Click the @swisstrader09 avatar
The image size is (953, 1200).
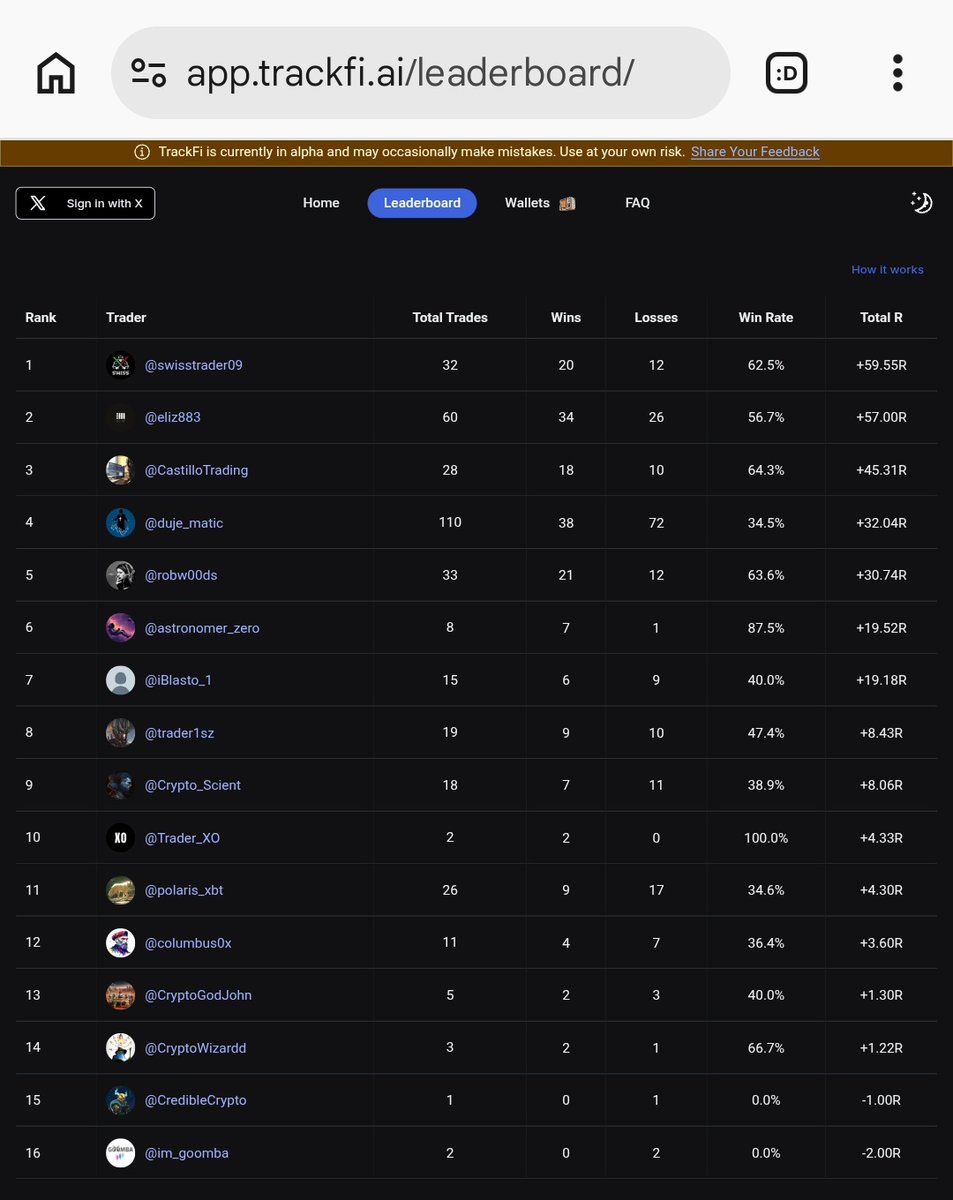pyautogui.click(x=120, y=366)
